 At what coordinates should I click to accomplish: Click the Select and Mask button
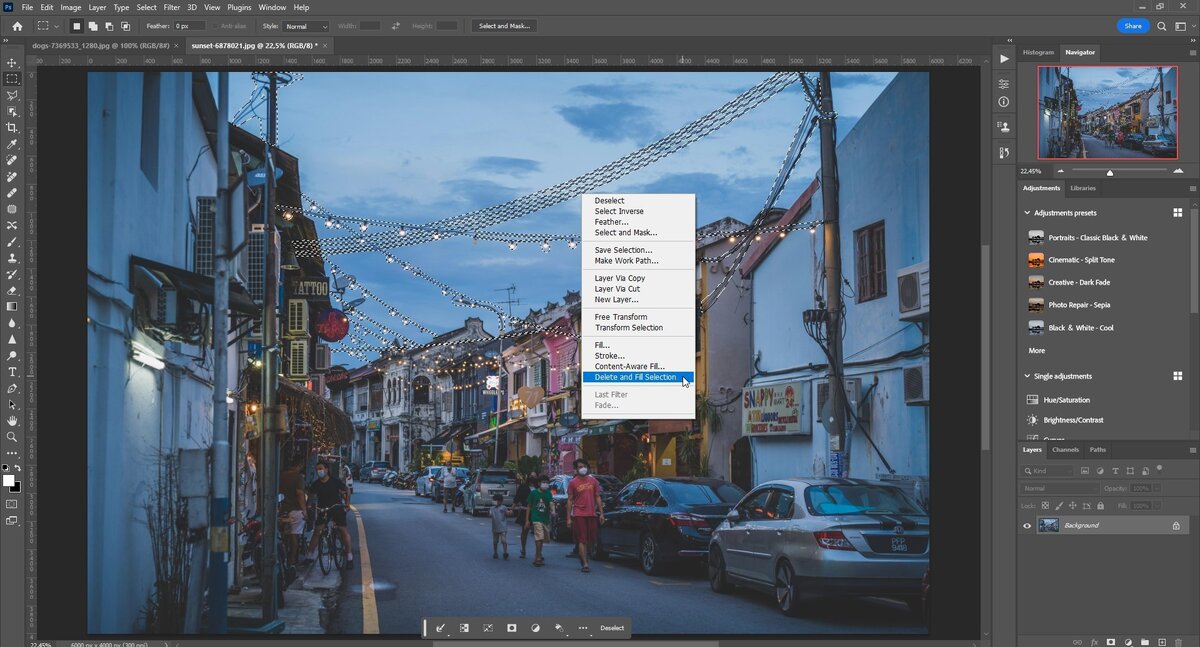(504, 26)
